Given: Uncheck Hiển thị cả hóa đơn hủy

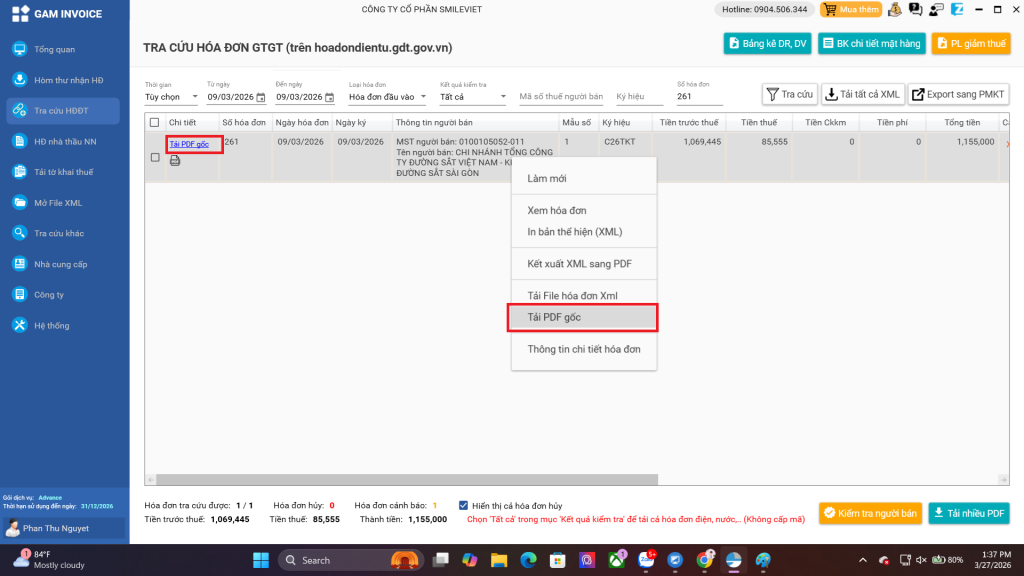Looking at the screenshot, I should pos(463,505).
